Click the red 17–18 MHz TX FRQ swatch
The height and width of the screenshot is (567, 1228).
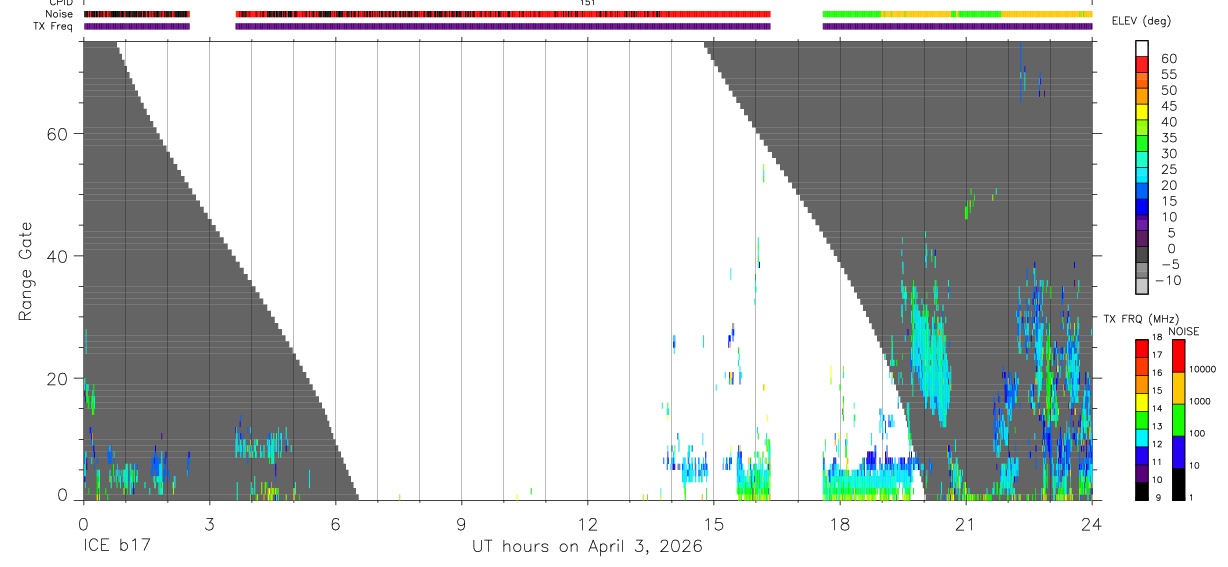click(x=1142, y=347)
